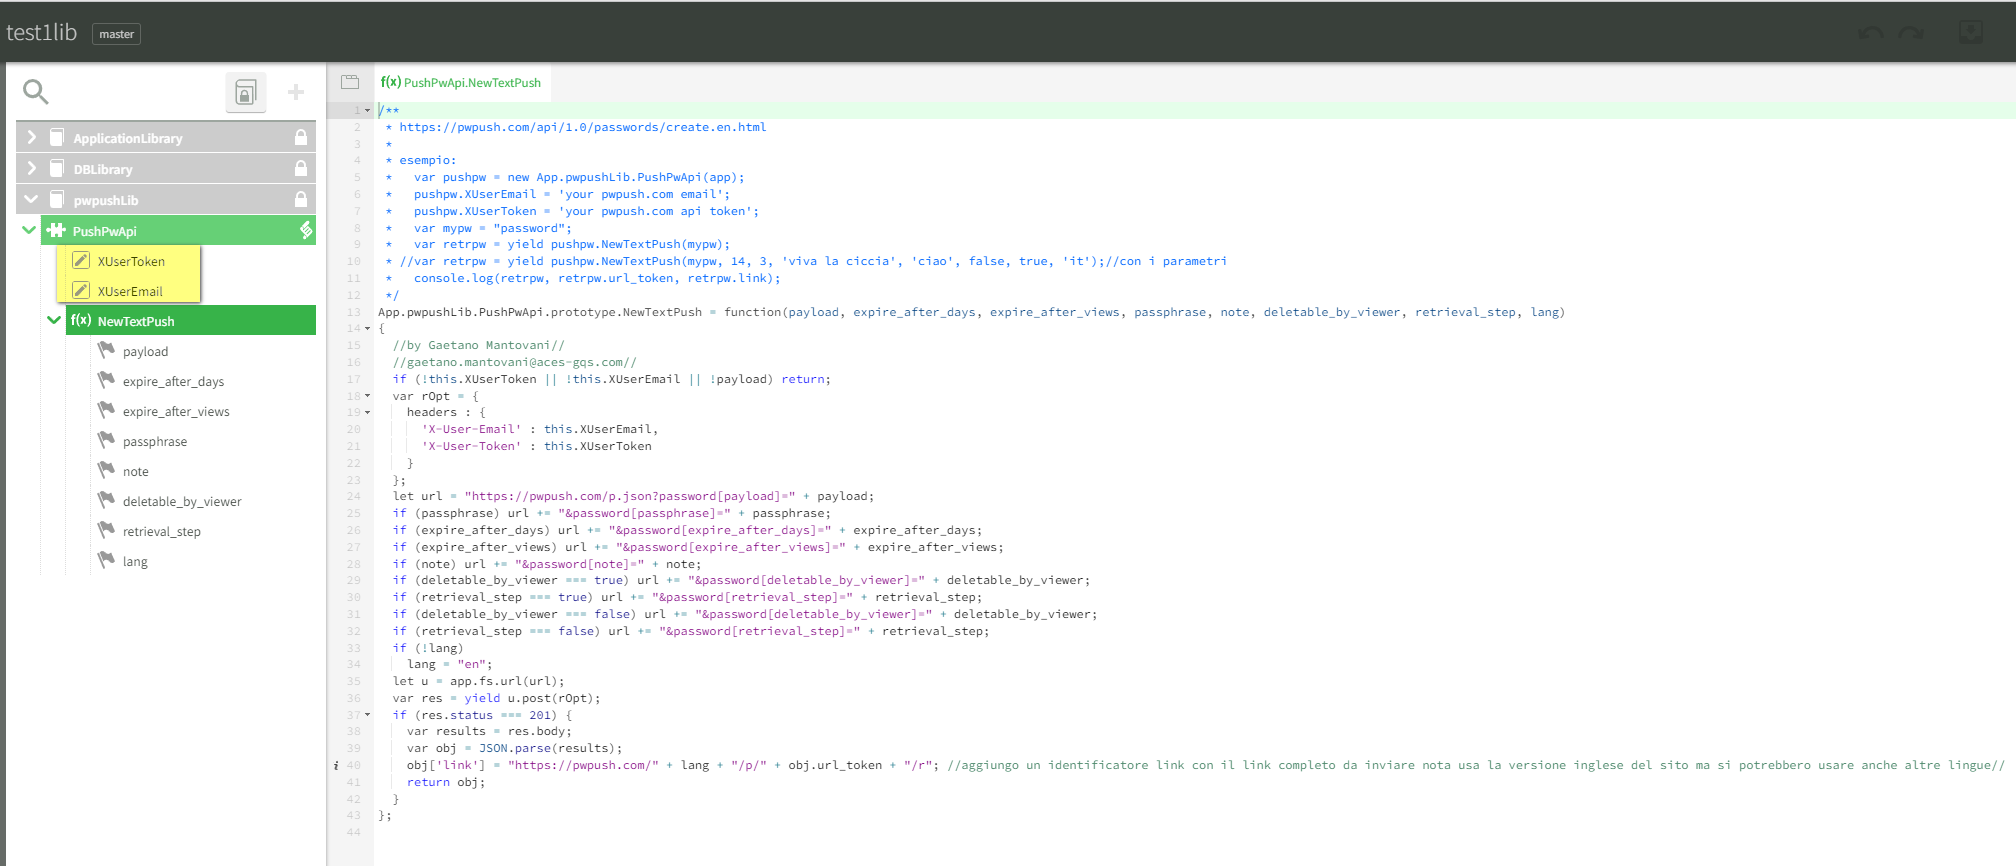Click the save/download icon in header
Screen dimensions: 2016x866
click(x=1970, y=32)
